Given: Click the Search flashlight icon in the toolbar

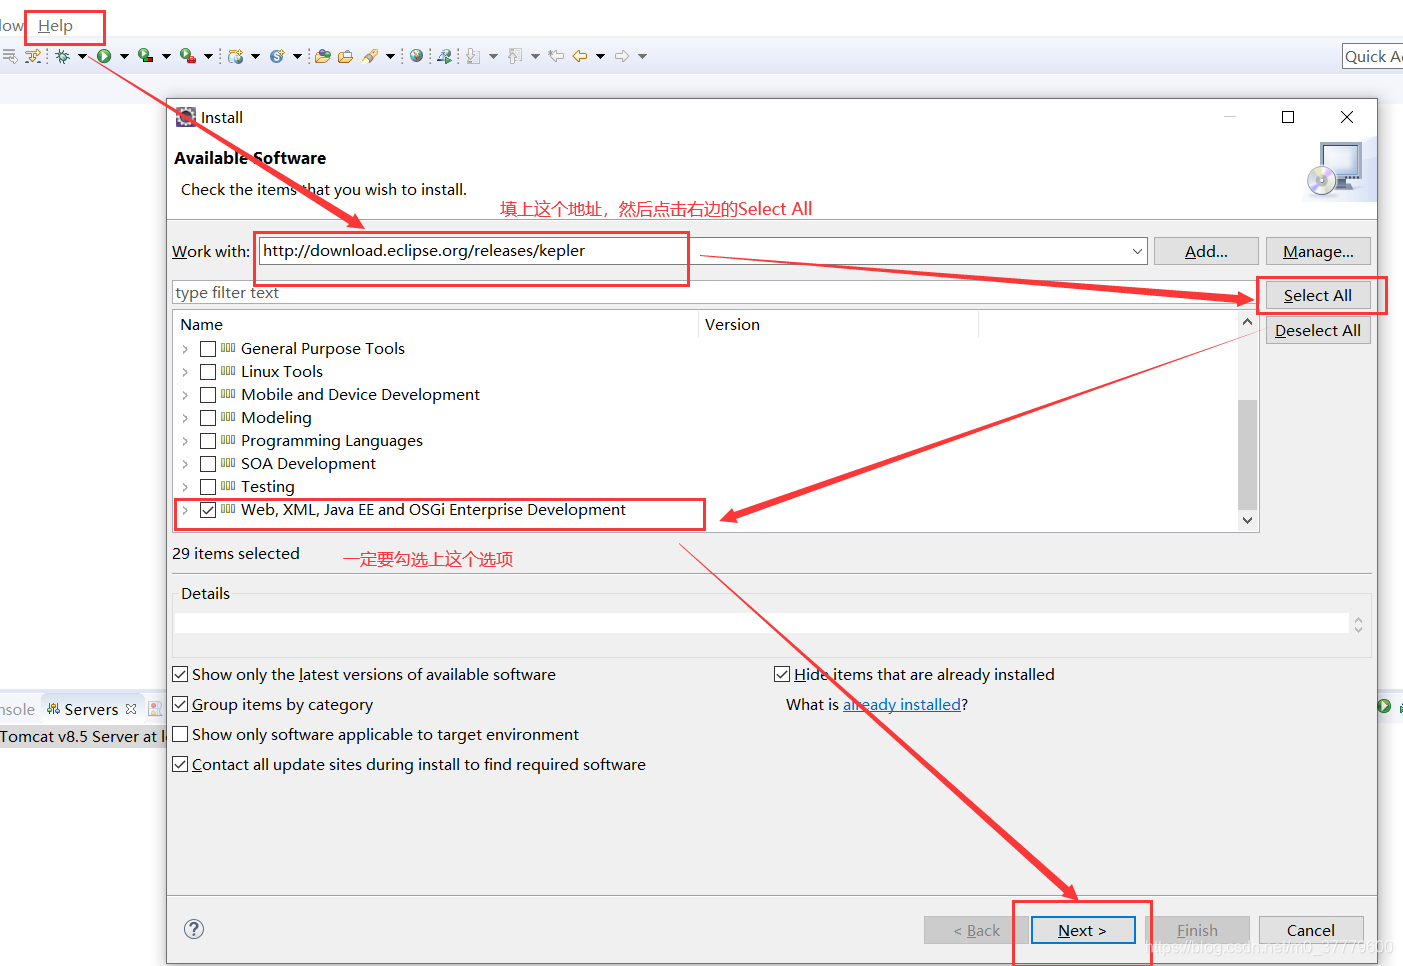Looking at the screenshot, I should click(x=369, y=56).
